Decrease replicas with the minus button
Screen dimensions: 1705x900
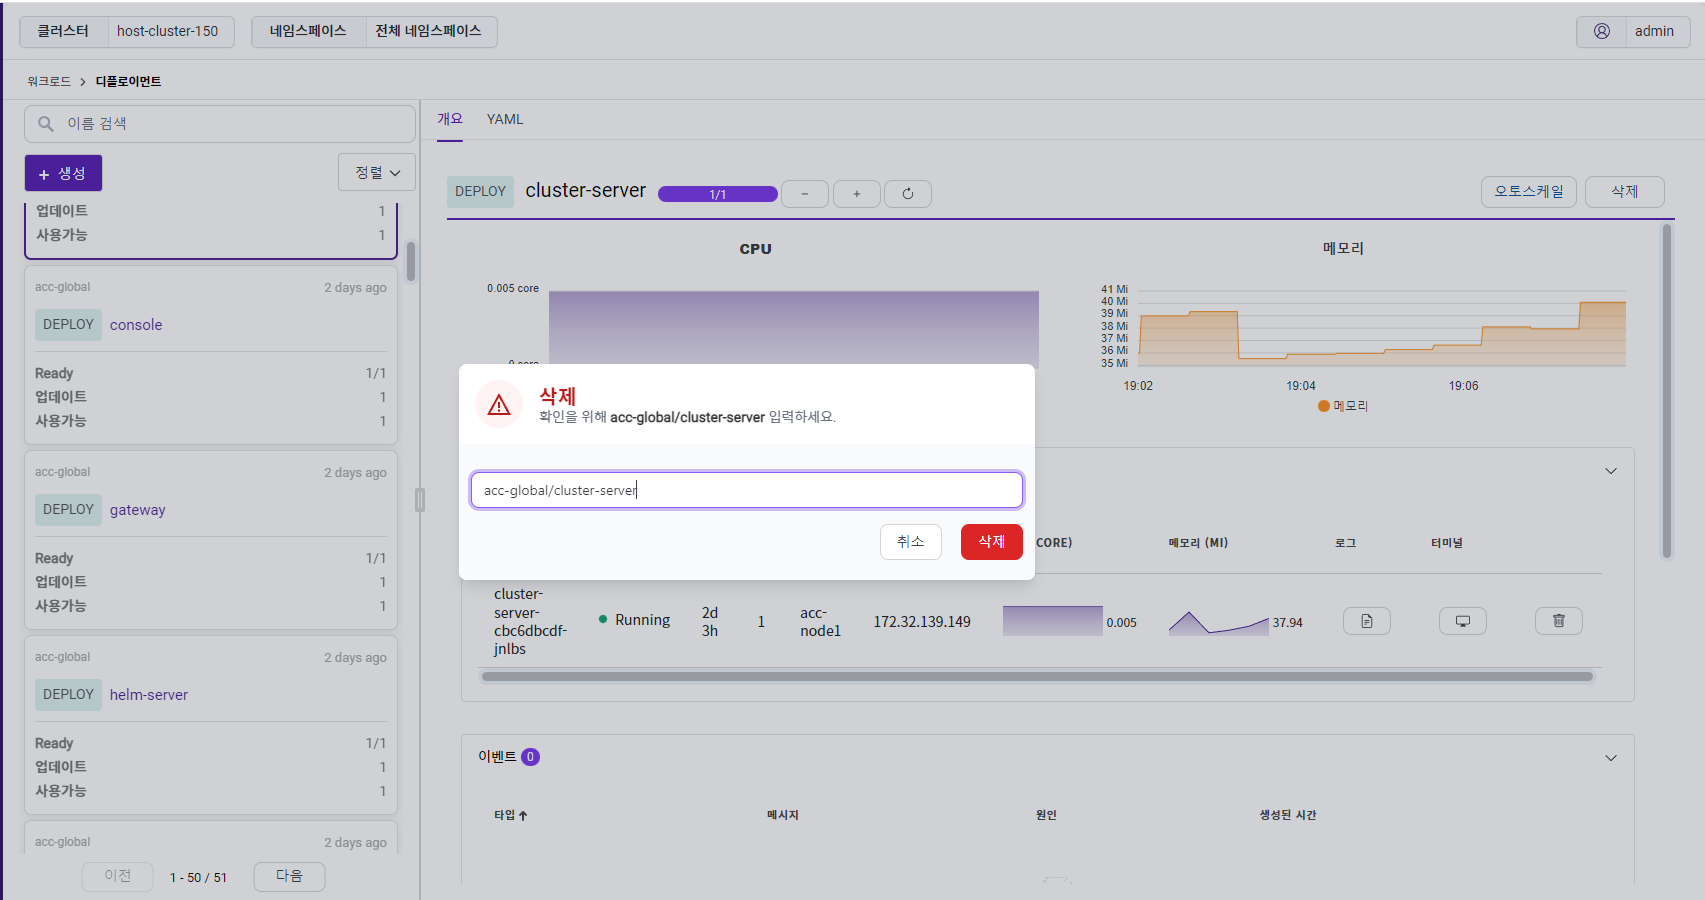click(x=805, y=194)
